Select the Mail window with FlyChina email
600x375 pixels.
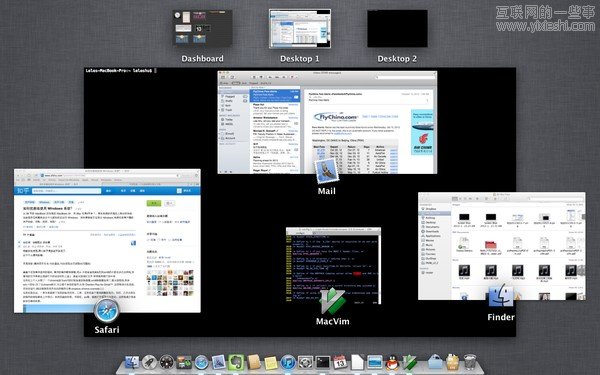(x=327, y=122)
